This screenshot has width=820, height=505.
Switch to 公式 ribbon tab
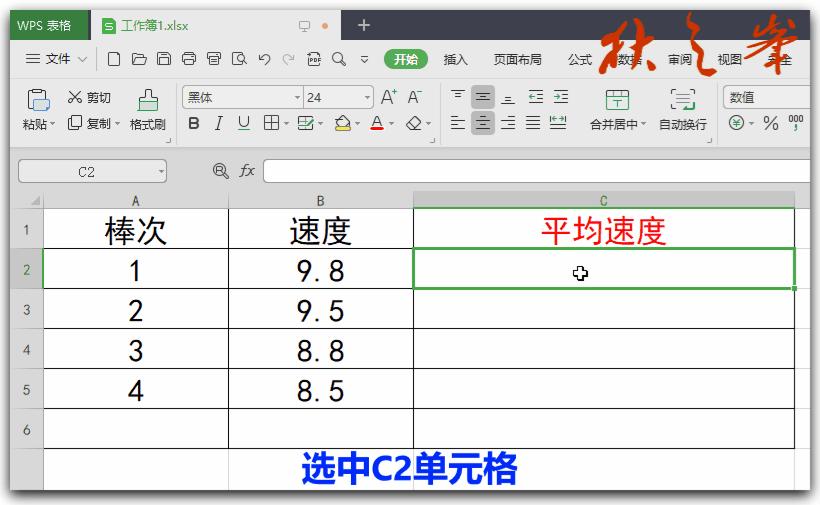(x=580, y=60)
